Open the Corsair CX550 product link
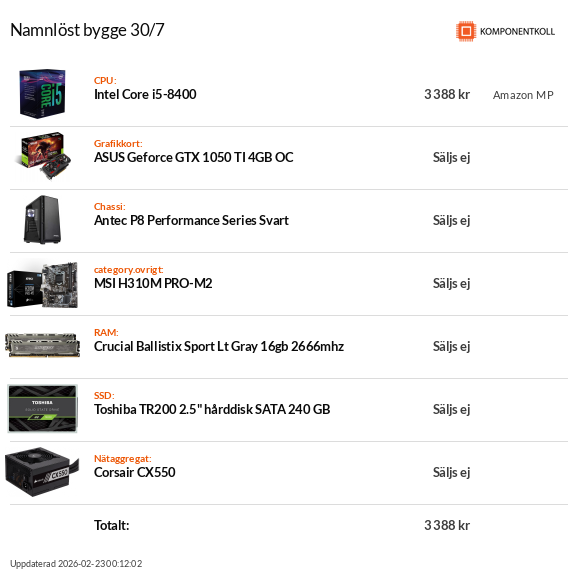 point(135,472)
